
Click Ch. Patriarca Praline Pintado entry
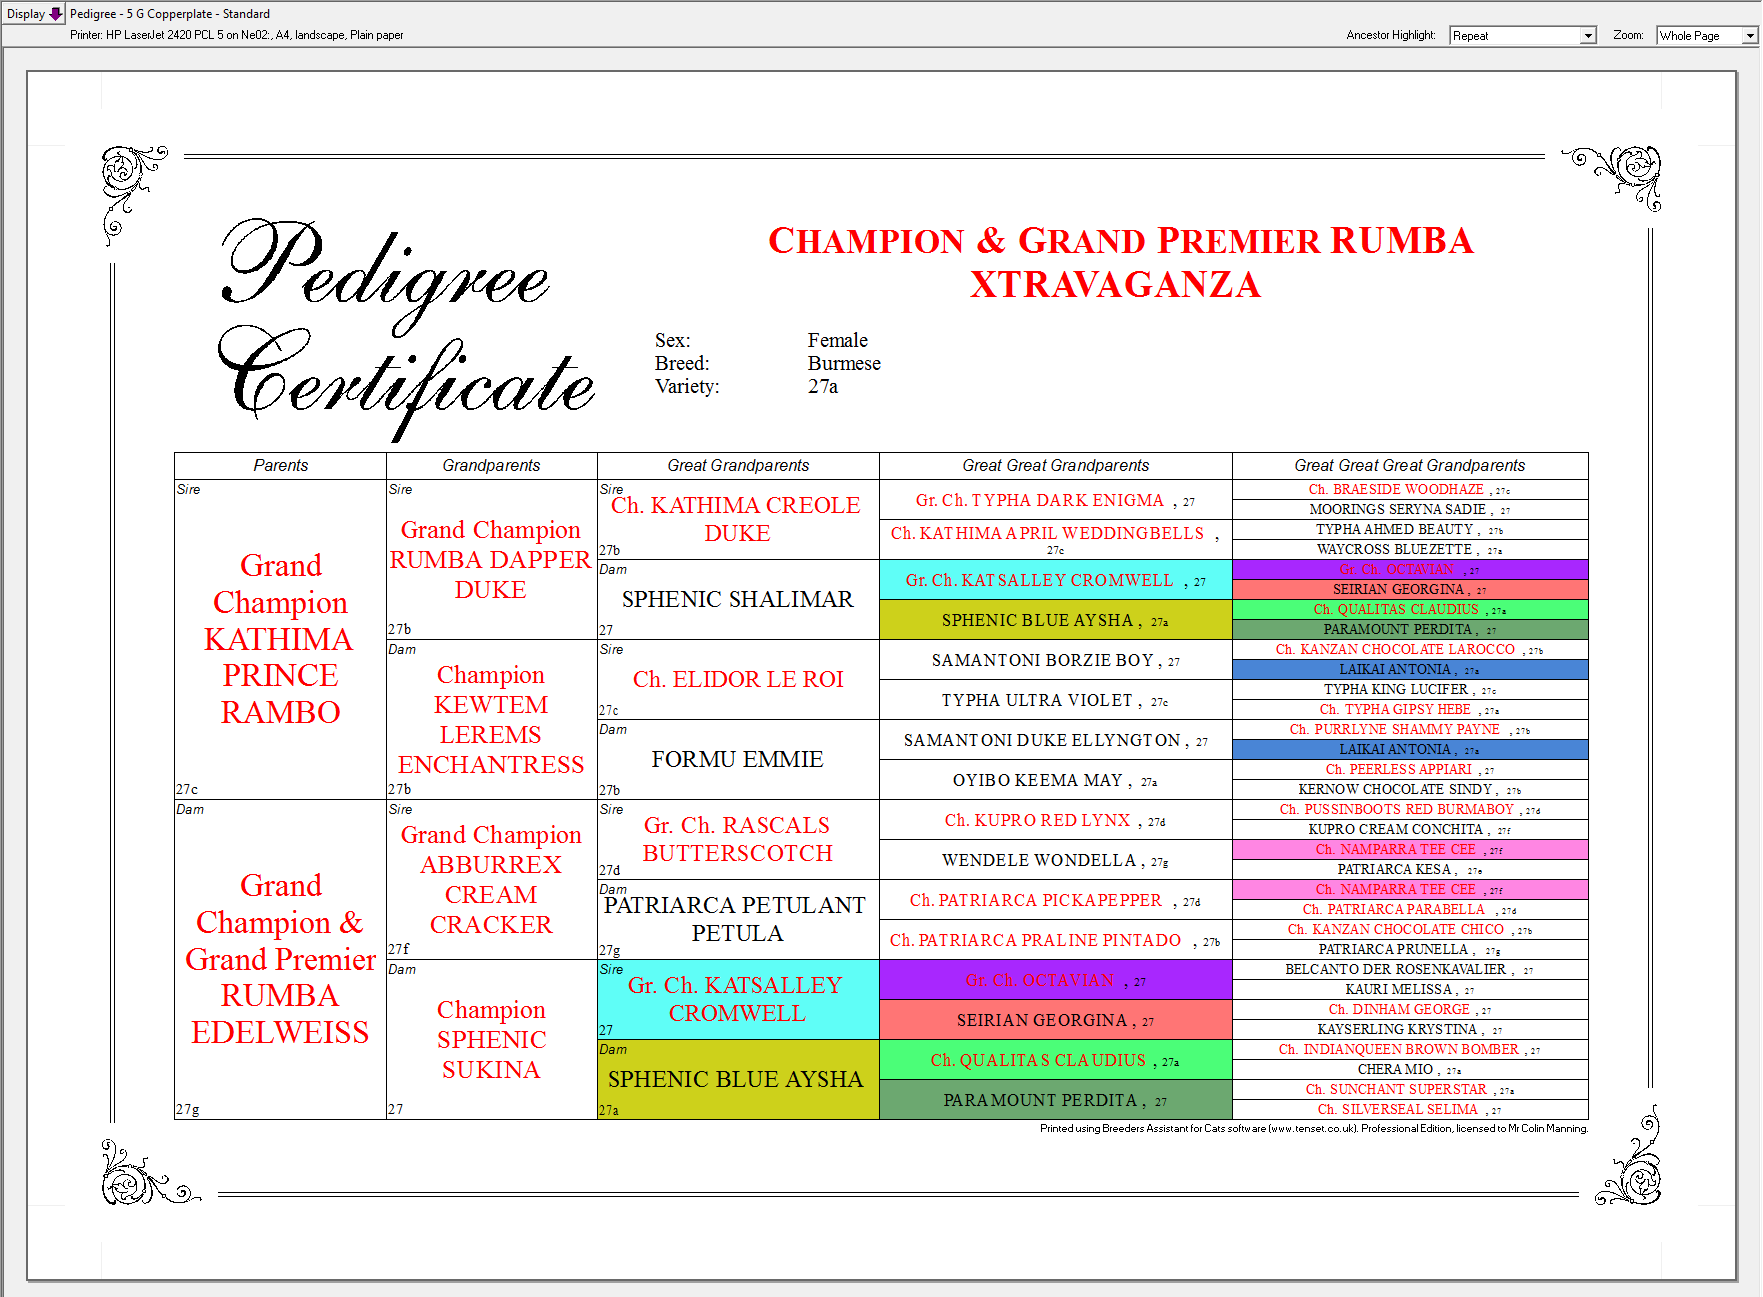tap(1056, 940)
